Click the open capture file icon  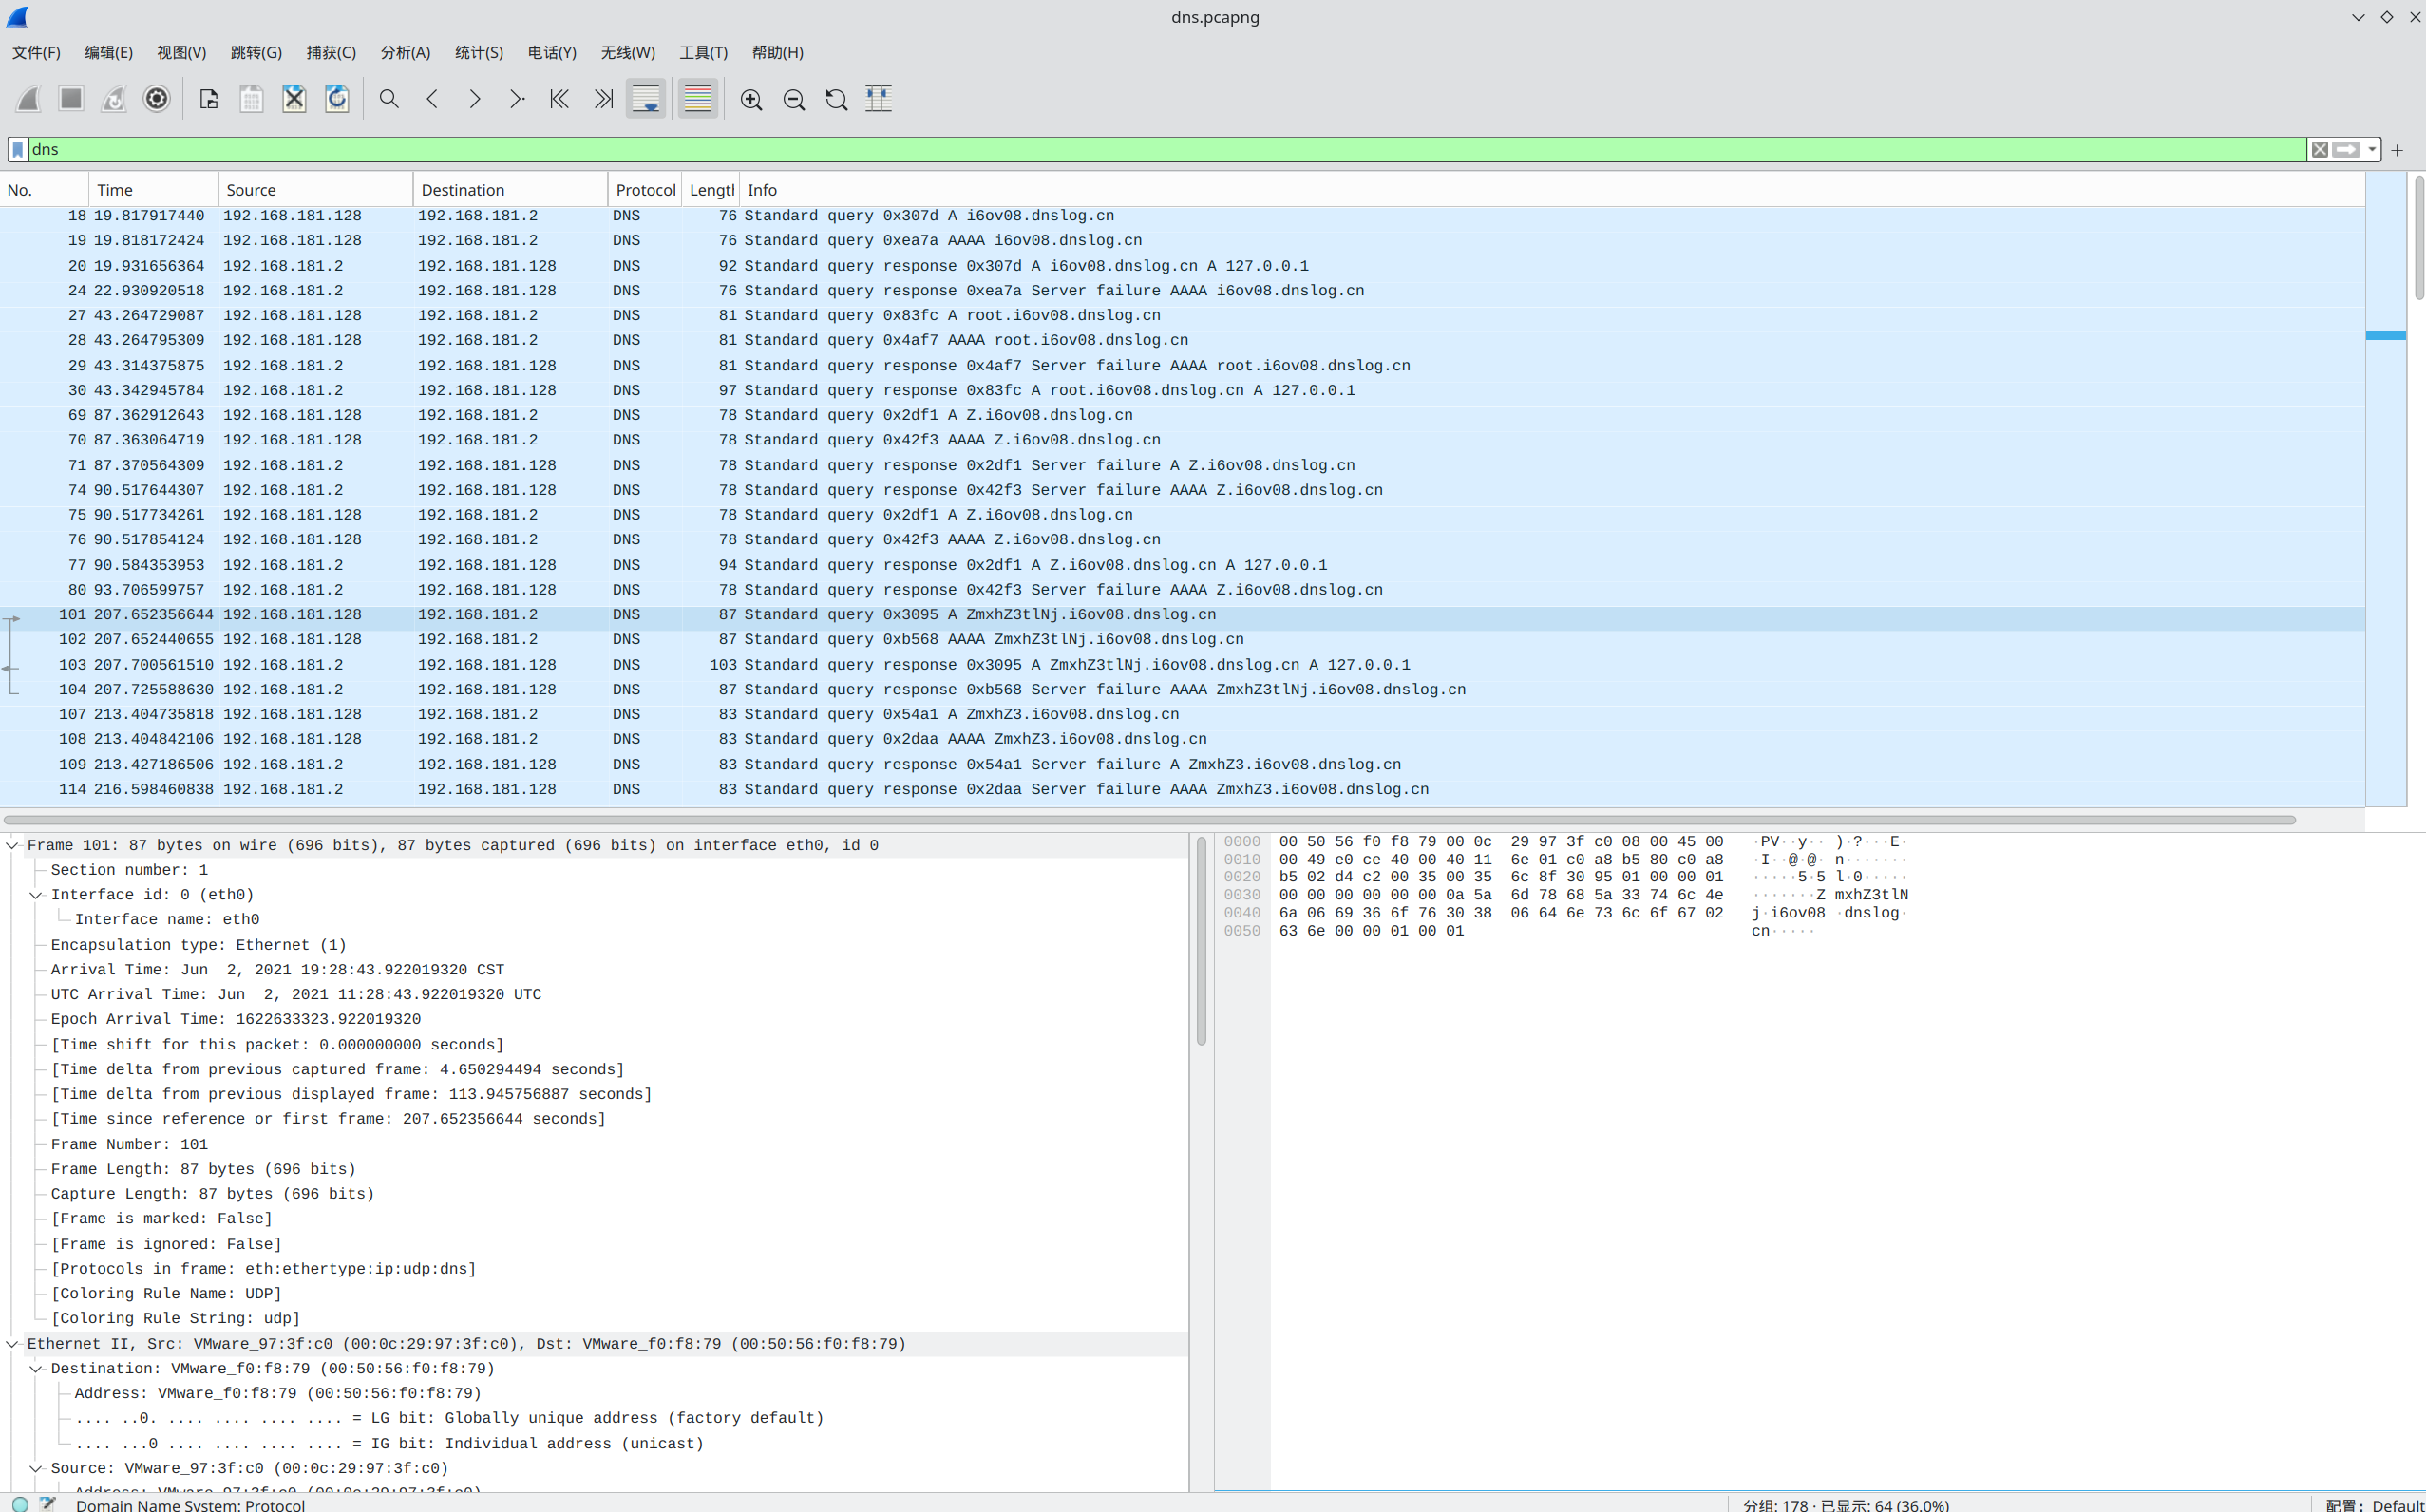tap(209, 99)
